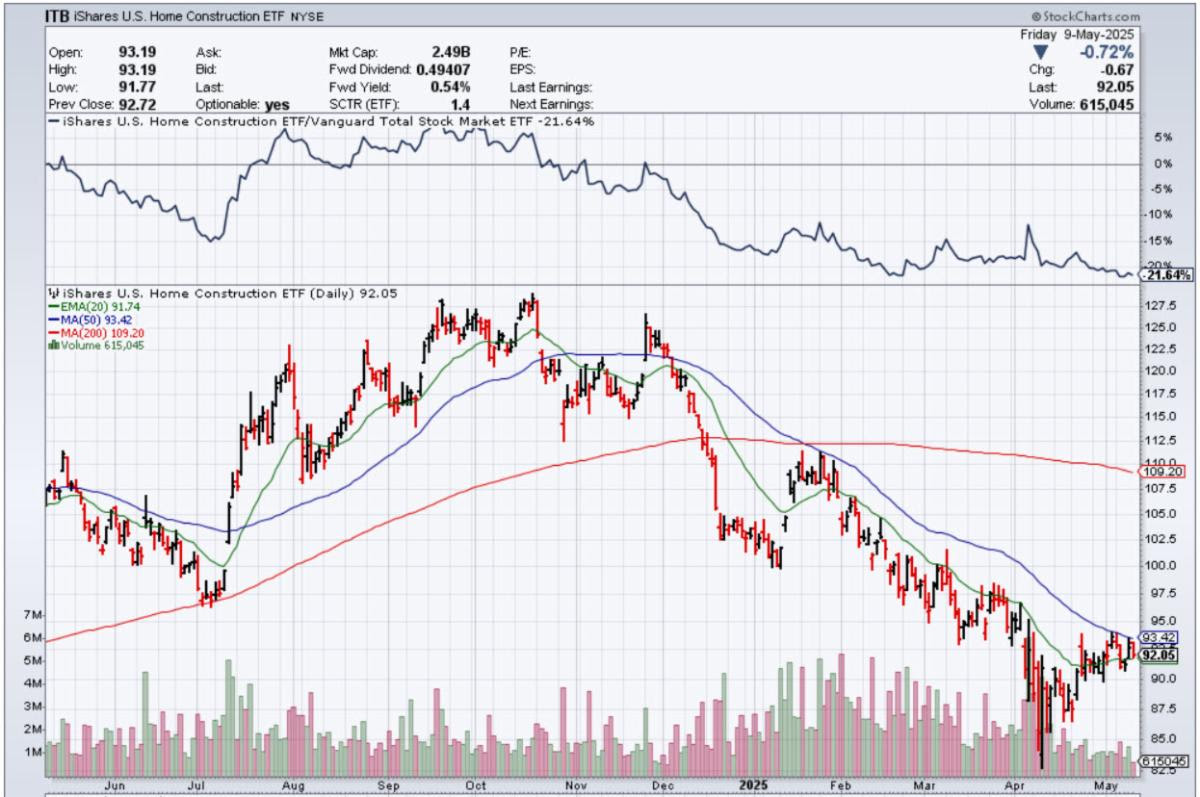Click the 100.0 price axis label
Viewport: 1200px width, 797px height.
click(x=1161, y=565)
